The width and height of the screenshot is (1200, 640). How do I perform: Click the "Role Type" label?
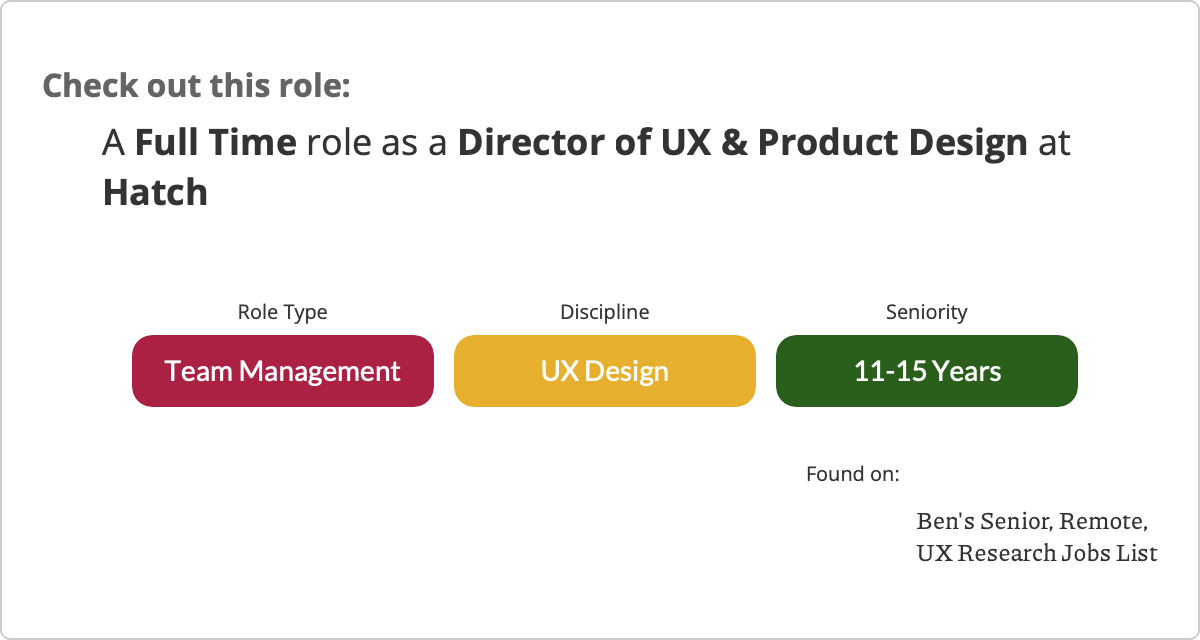point(282,312)
